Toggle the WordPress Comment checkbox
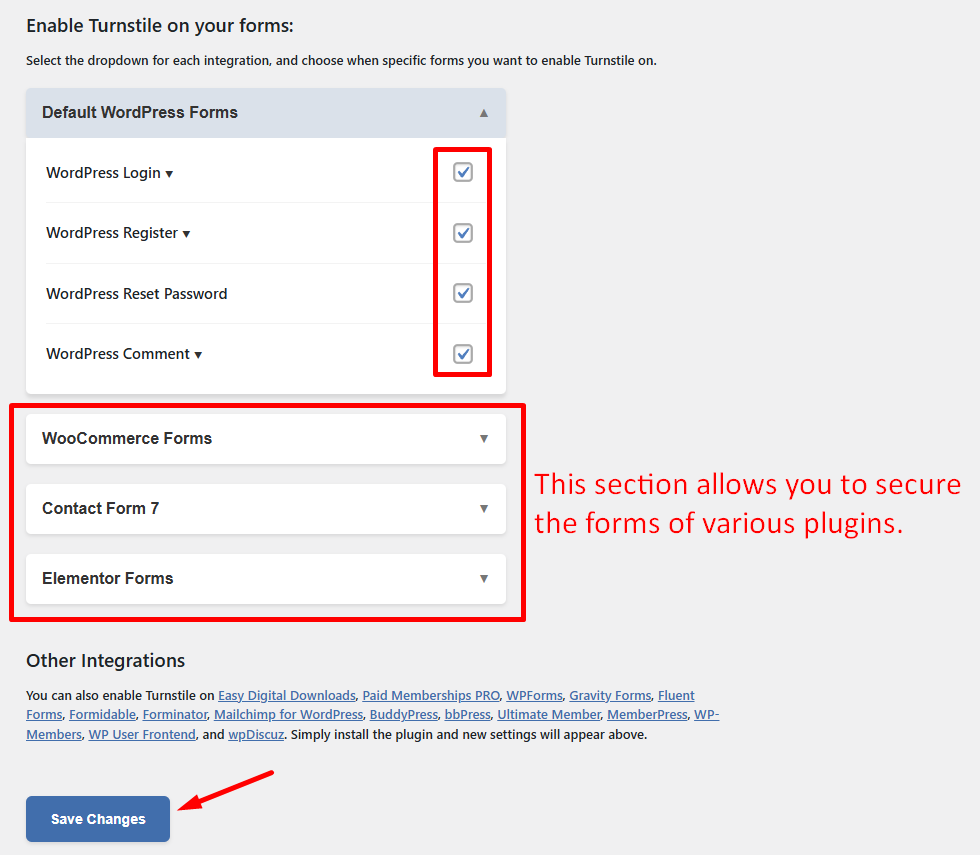 tap(463, 353)
